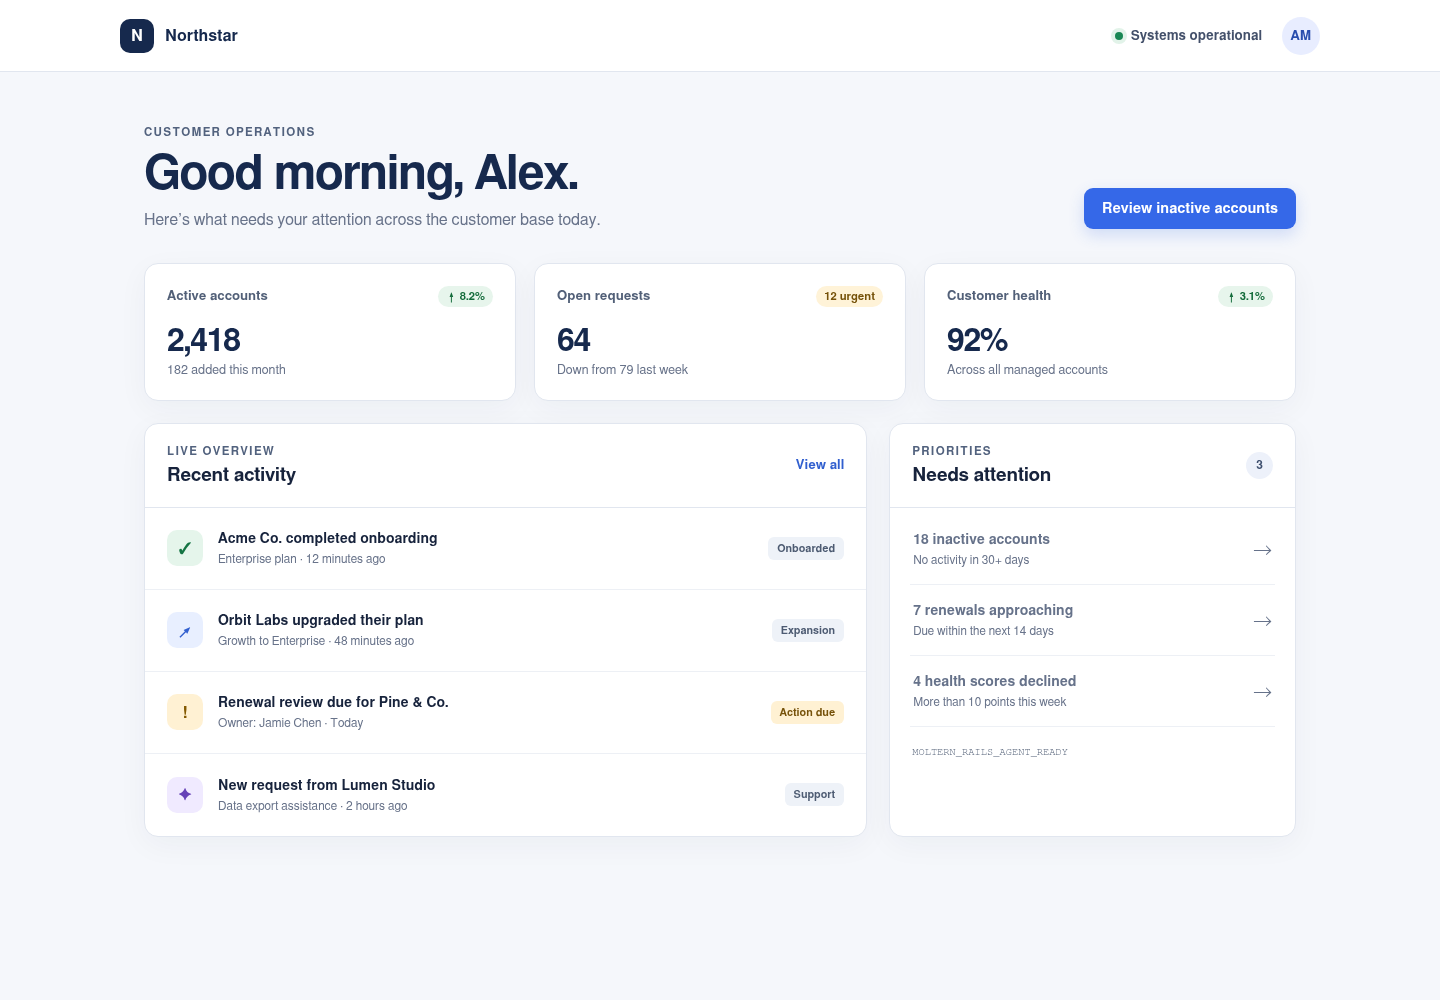Click 182 added this month text
Screen dimensions: 1440x1000
226,370
